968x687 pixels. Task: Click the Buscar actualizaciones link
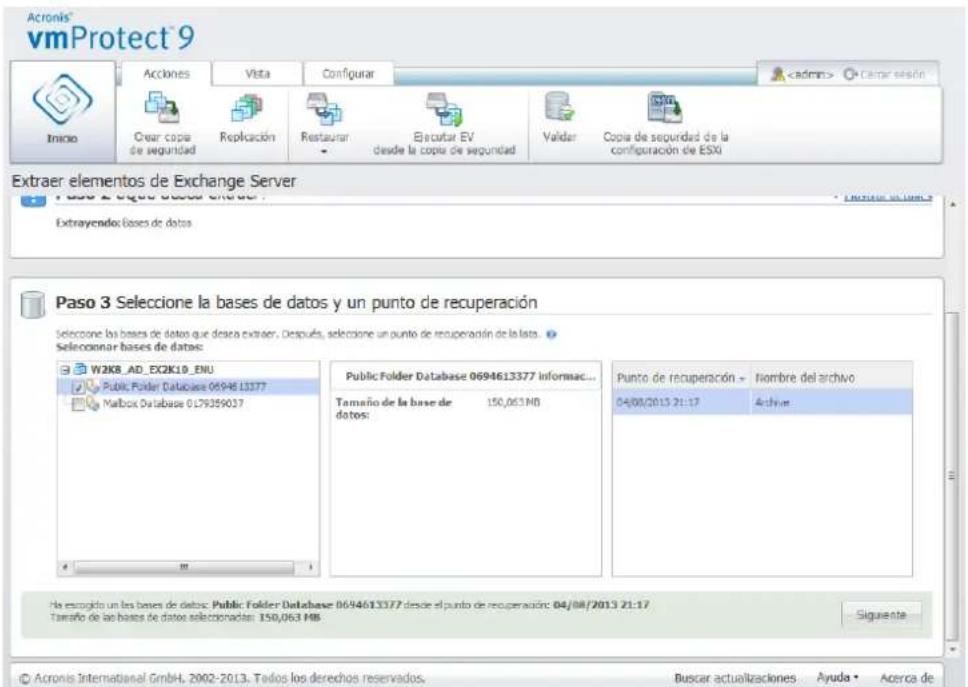pyautogui.click(x=735, y=678)
